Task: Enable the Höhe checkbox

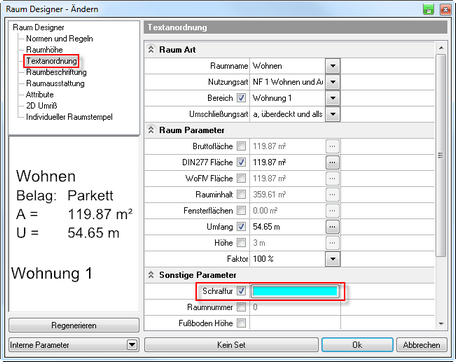Action: (241, 243)
